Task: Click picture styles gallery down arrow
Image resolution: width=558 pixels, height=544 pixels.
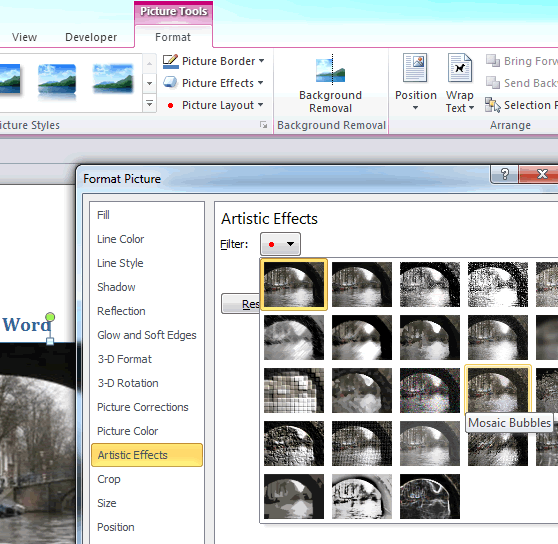Action: [x=149, y=83]
